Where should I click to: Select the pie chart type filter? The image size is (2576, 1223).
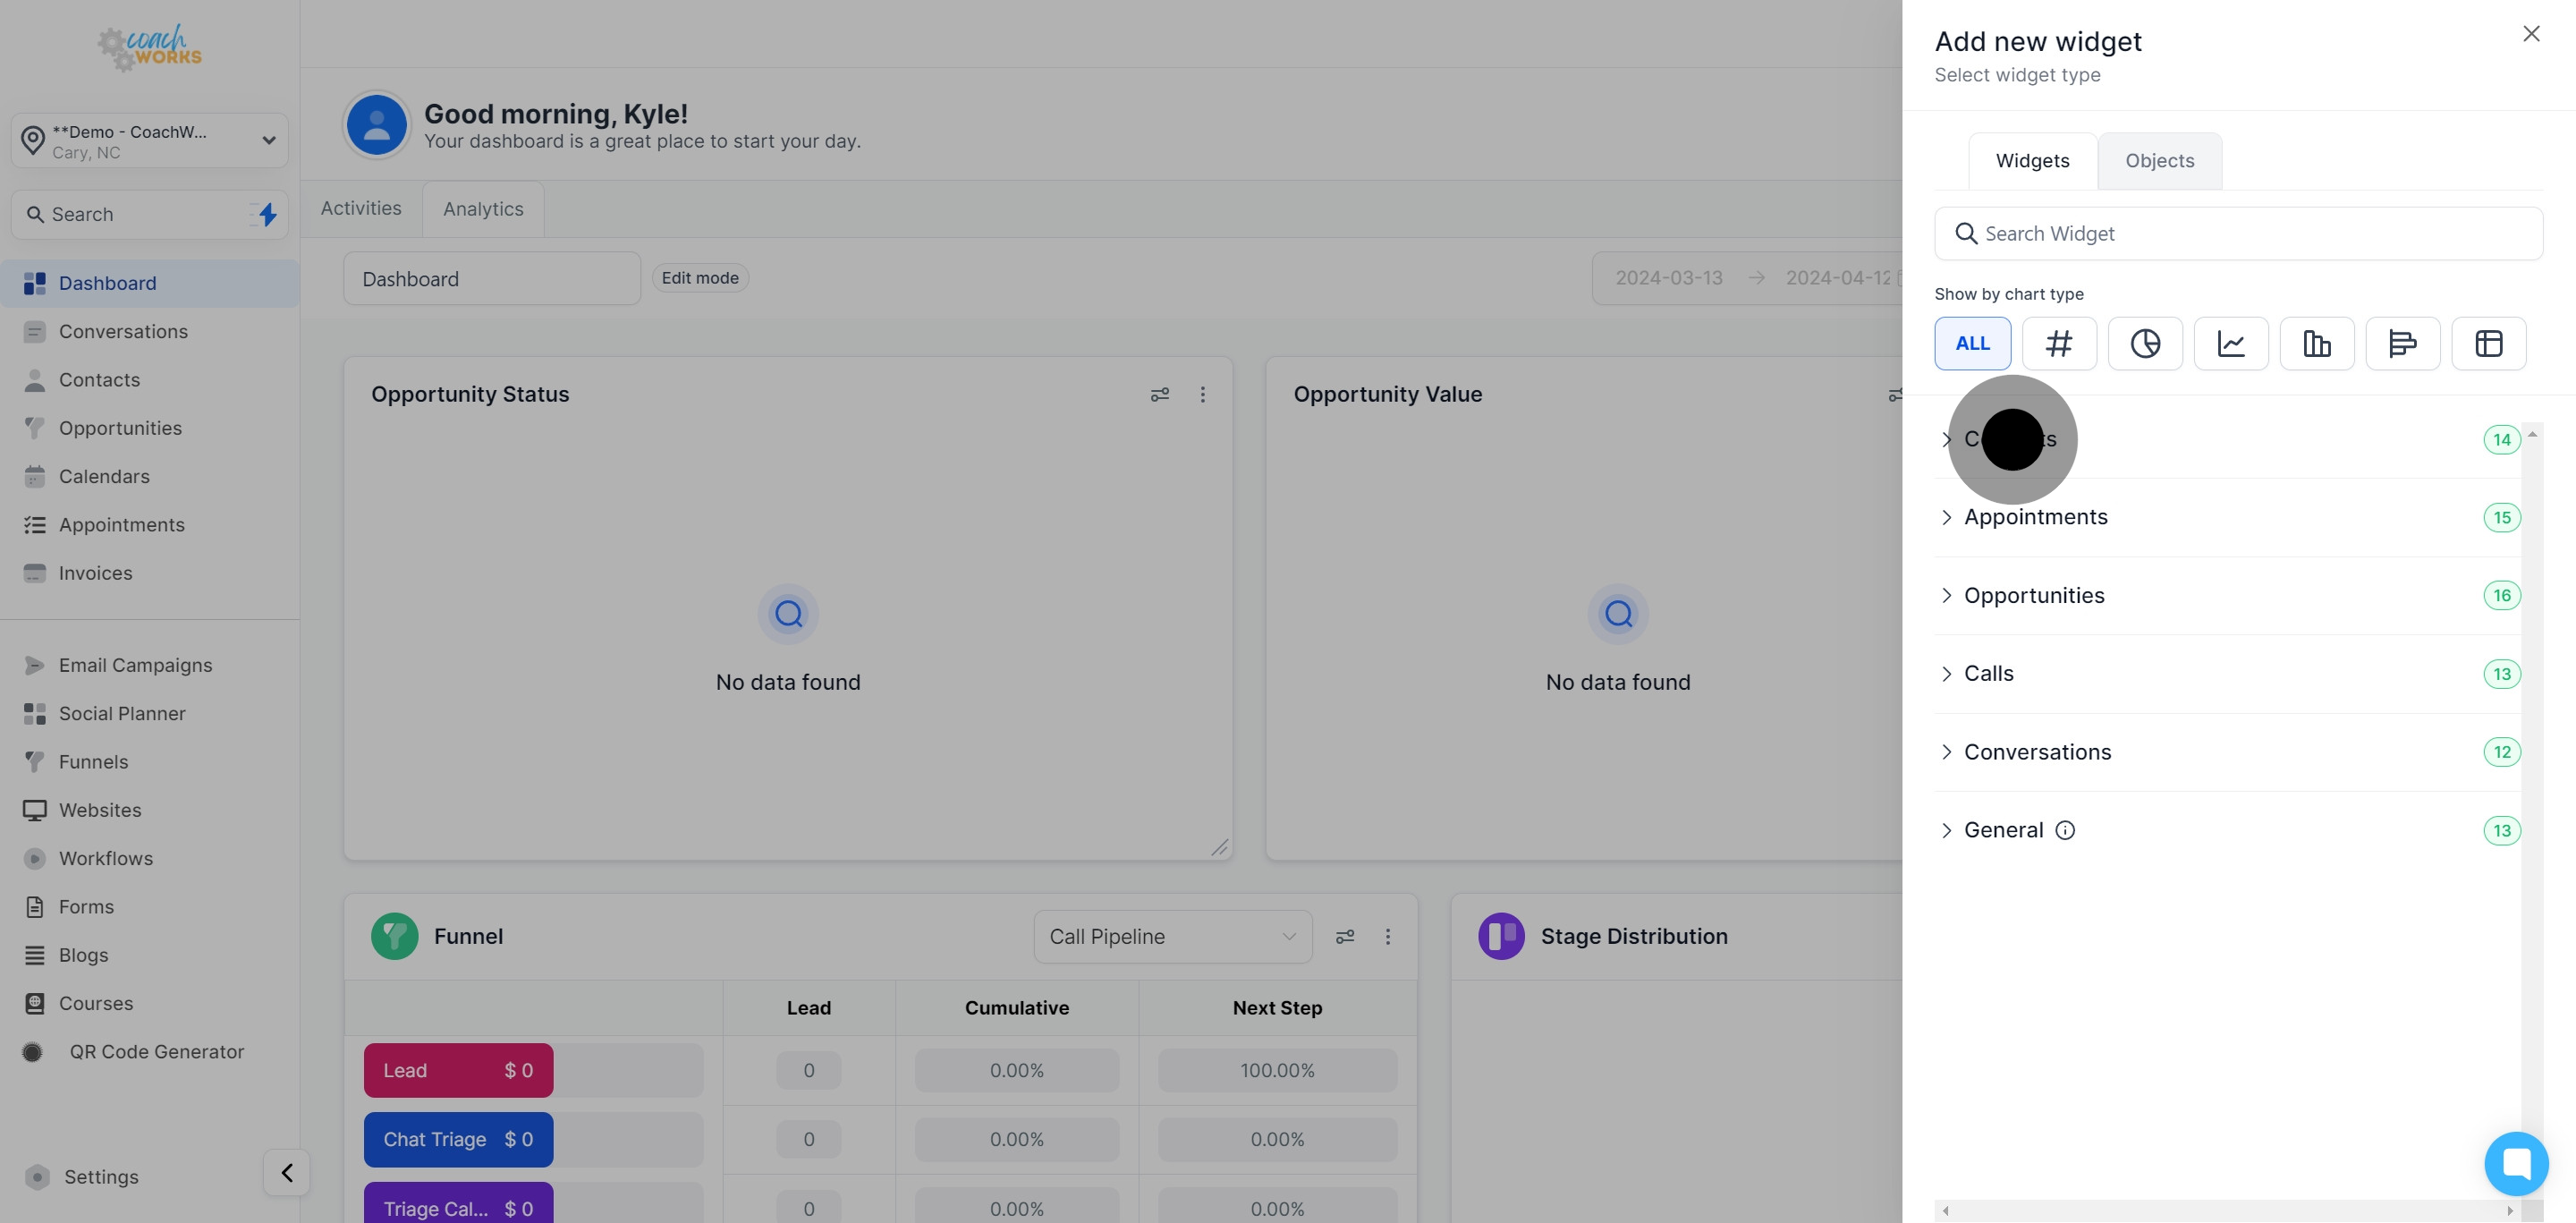2144,343
